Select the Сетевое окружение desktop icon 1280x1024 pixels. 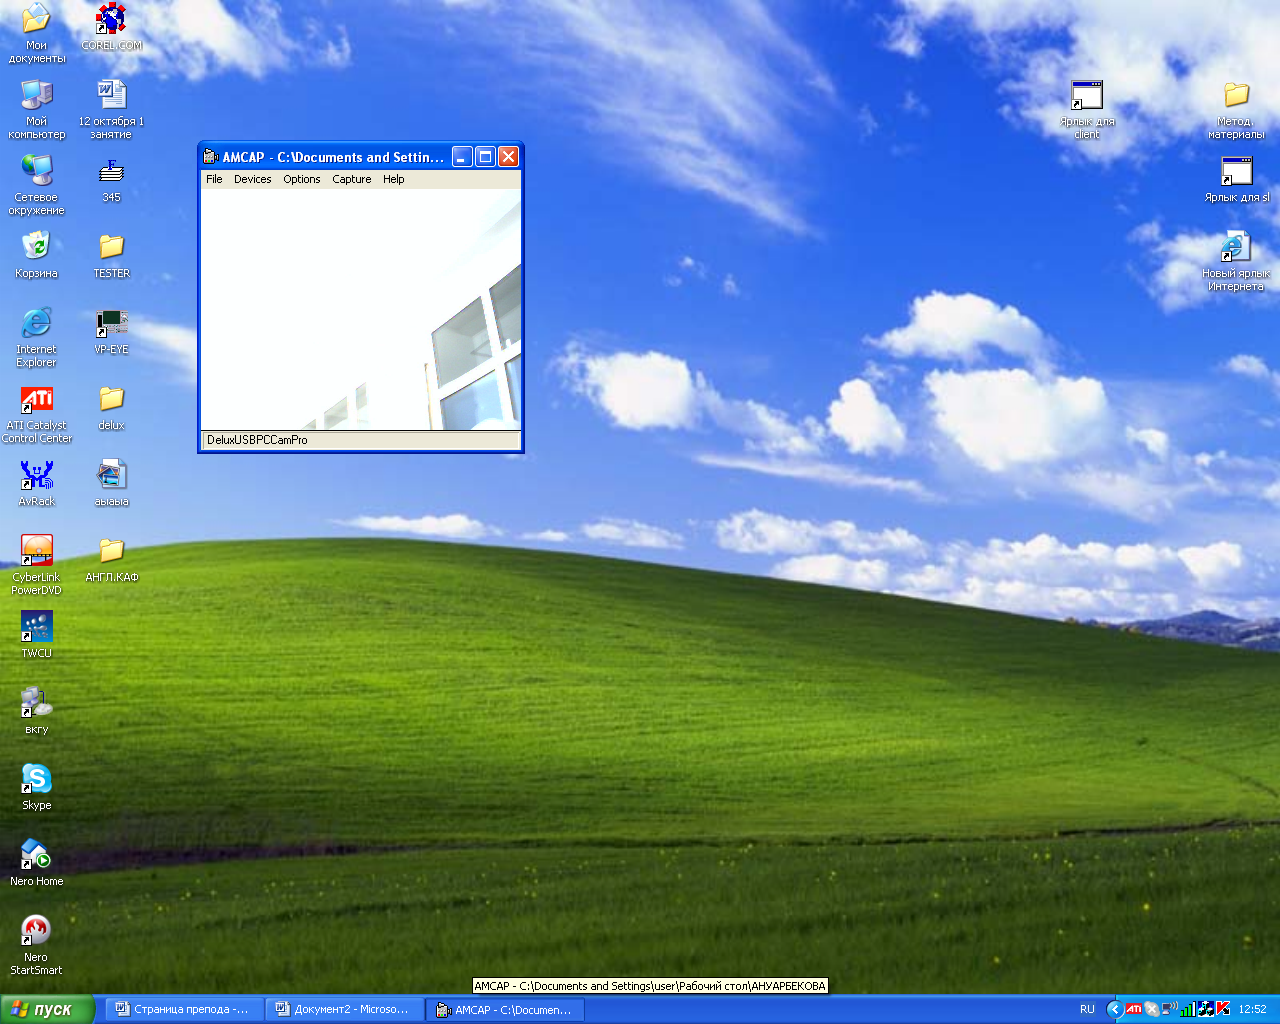(x=37, y=185)
